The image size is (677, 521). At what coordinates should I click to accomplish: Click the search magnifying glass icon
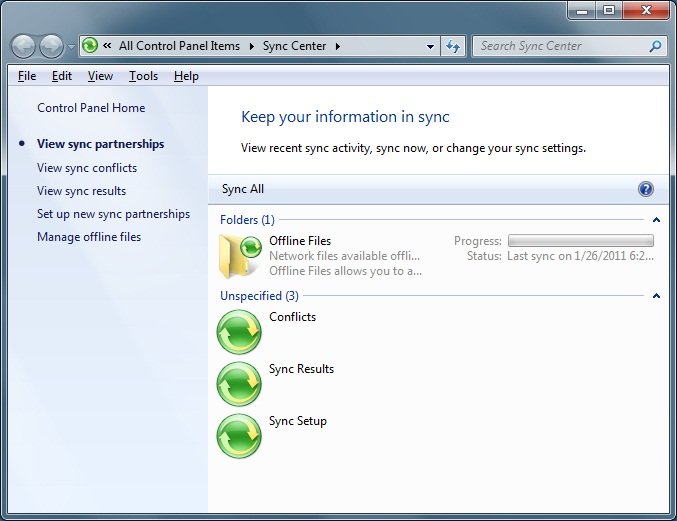pyautogui.click(x=655, y=46)
